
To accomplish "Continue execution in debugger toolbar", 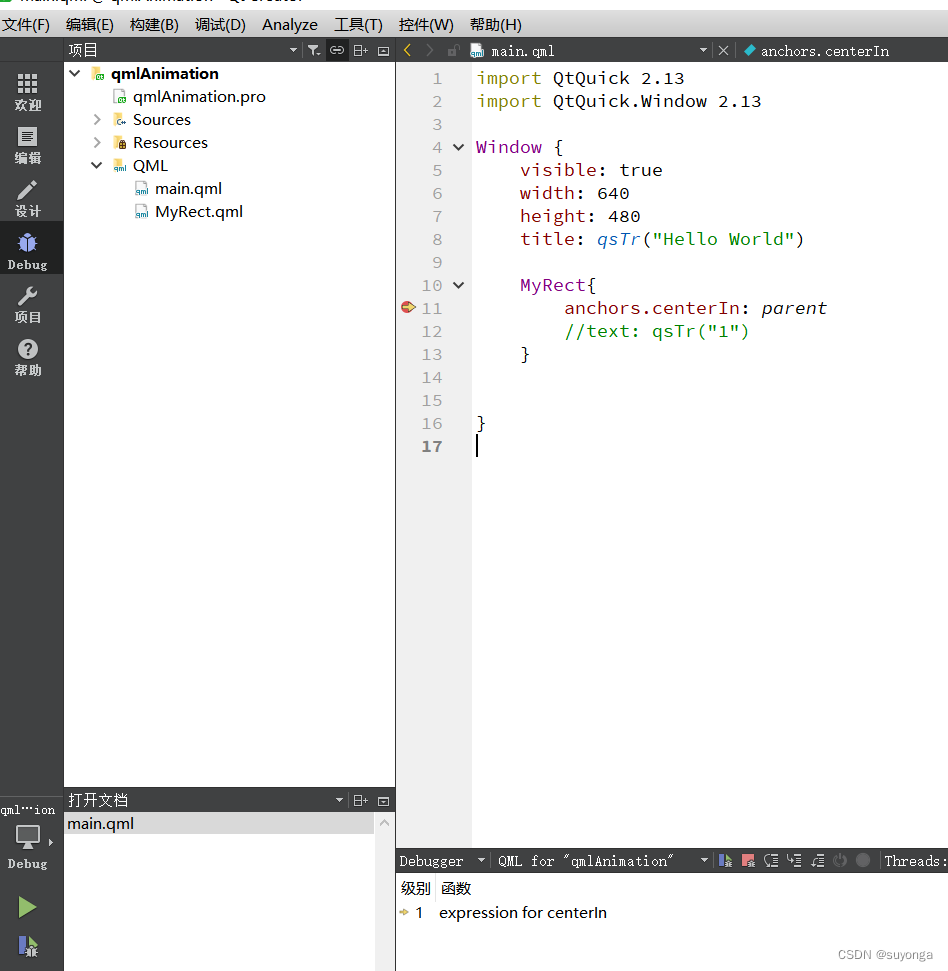I will pos(725,861).
